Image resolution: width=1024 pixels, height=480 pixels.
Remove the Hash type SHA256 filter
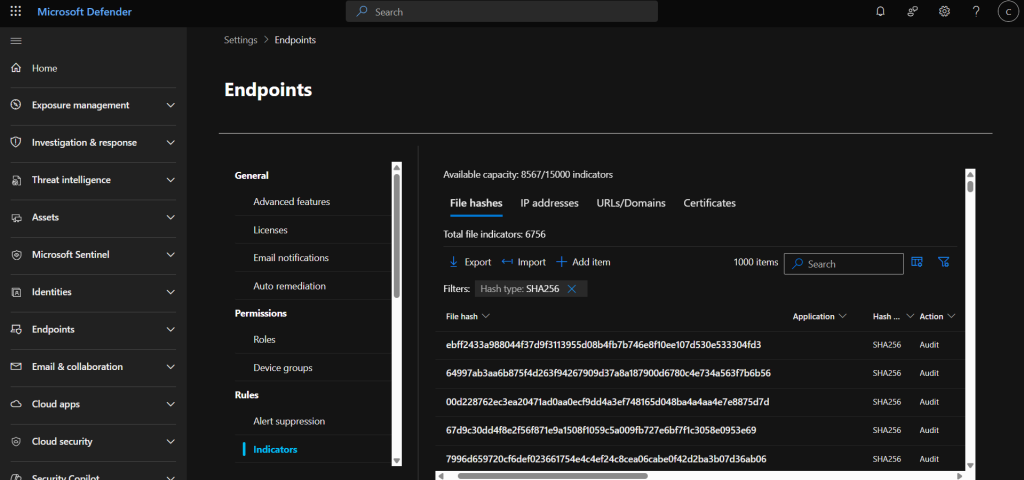click(571, 289)
